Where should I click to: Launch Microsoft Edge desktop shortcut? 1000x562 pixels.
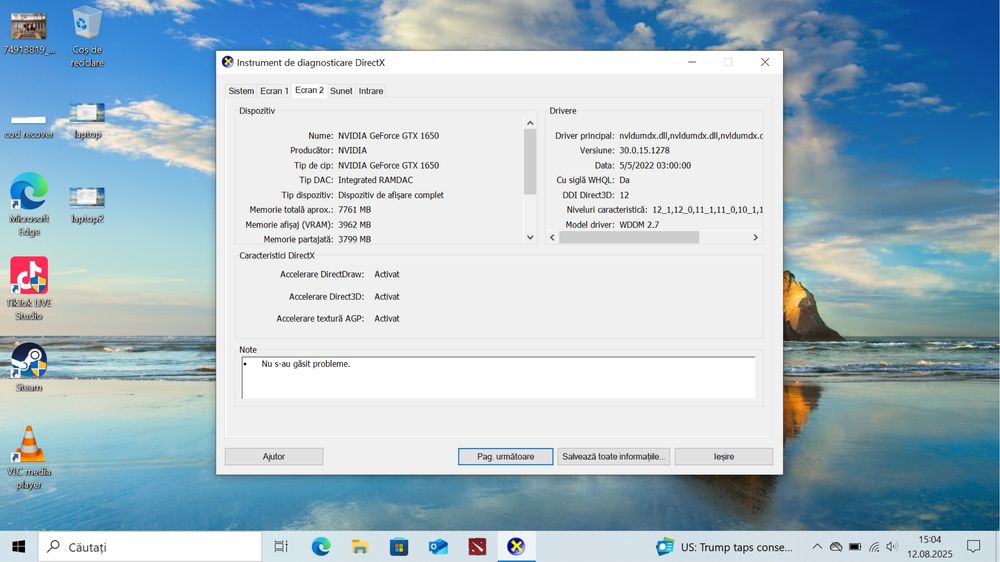pos(29,204)
